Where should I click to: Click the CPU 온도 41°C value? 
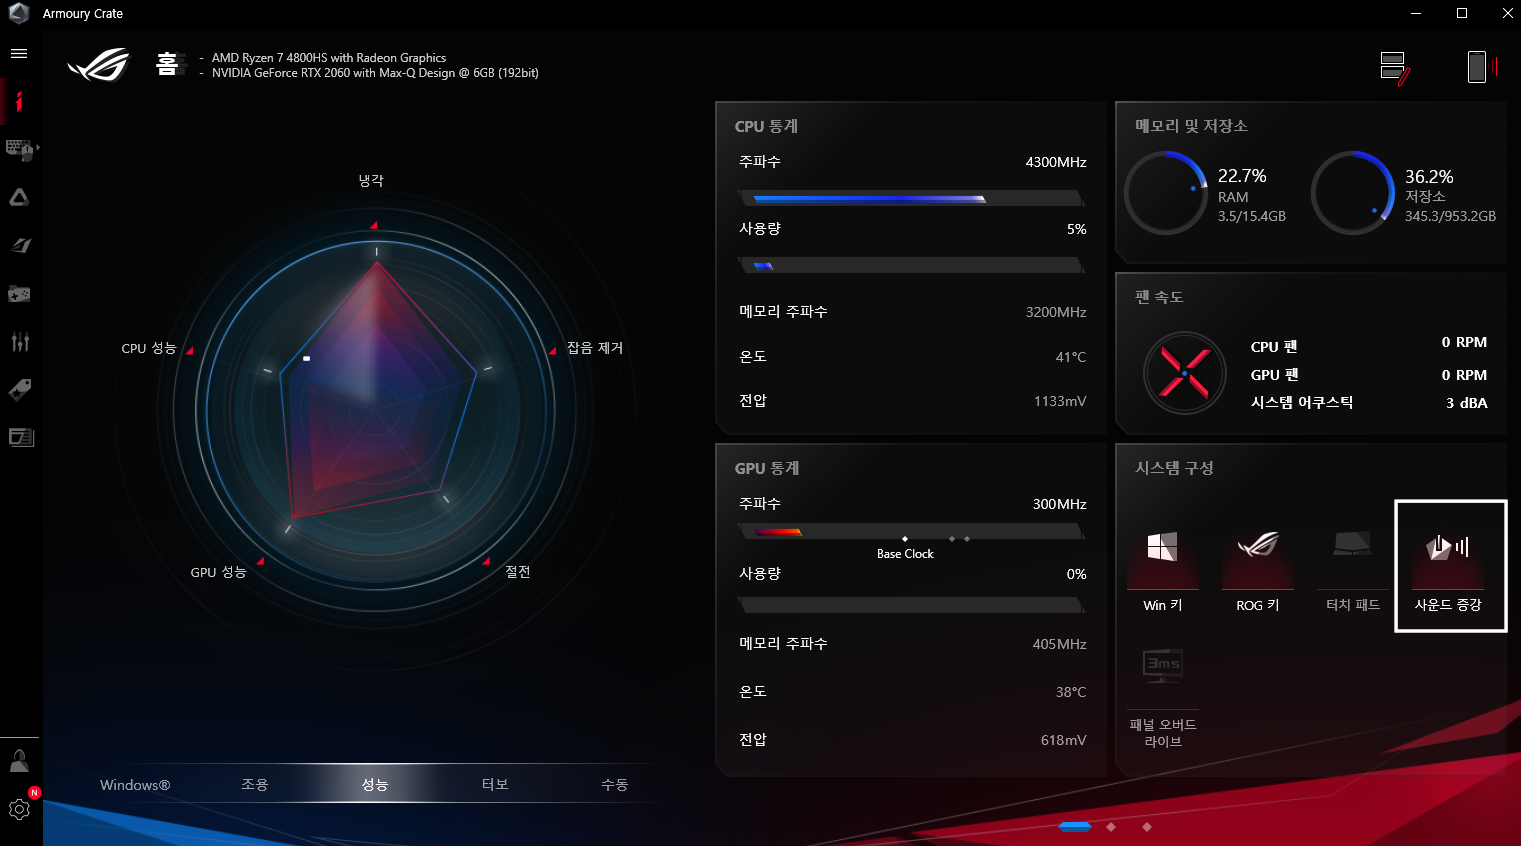[x=1071, y=357]
